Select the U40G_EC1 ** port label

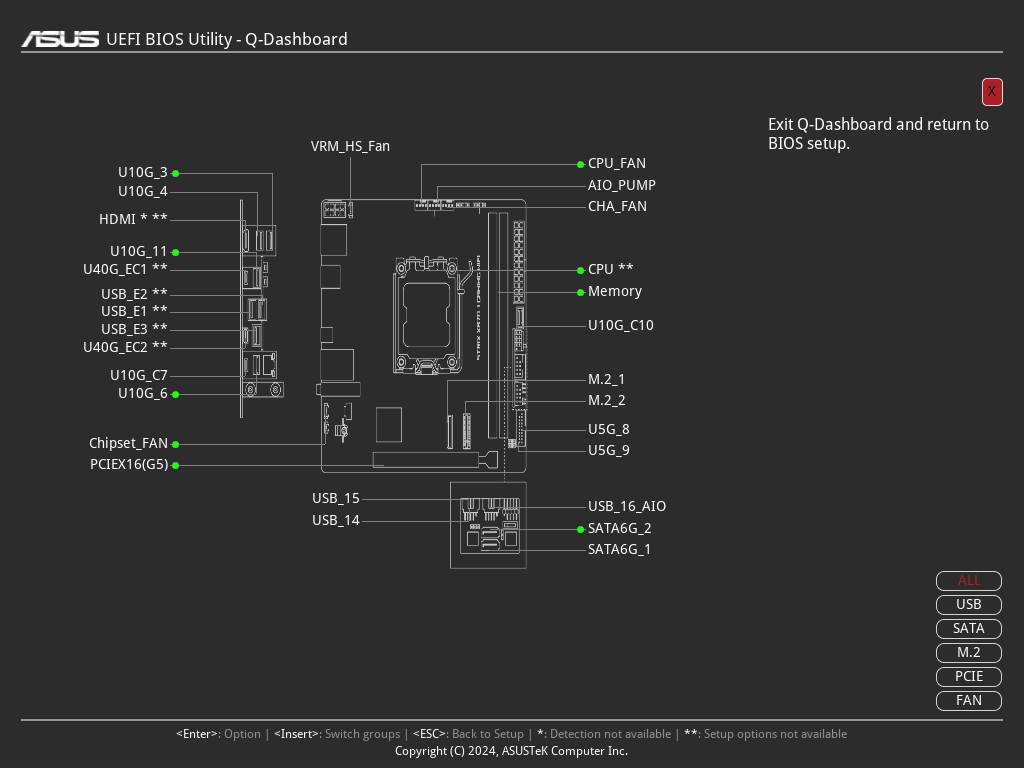[x=125, y=269]
